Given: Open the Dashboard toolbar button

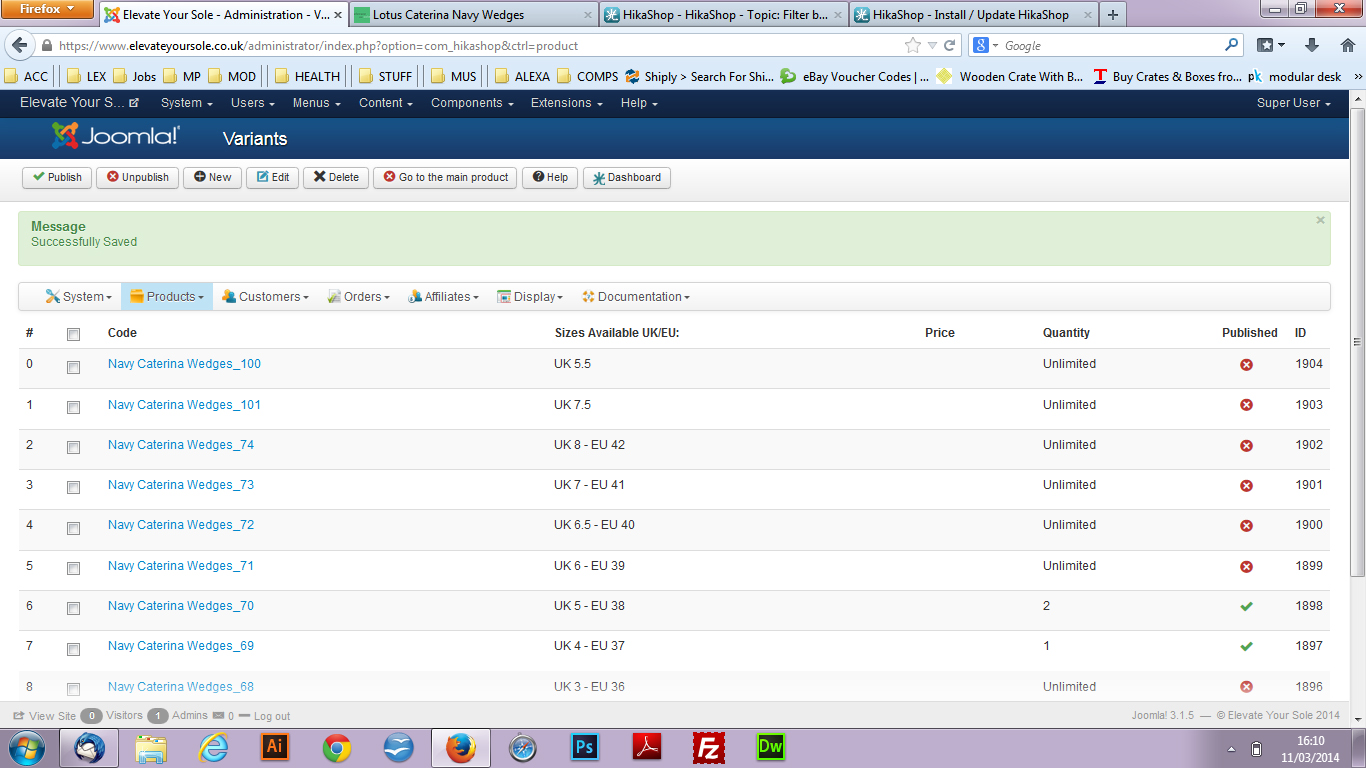Looking at the screenshot, I should 627,177.
